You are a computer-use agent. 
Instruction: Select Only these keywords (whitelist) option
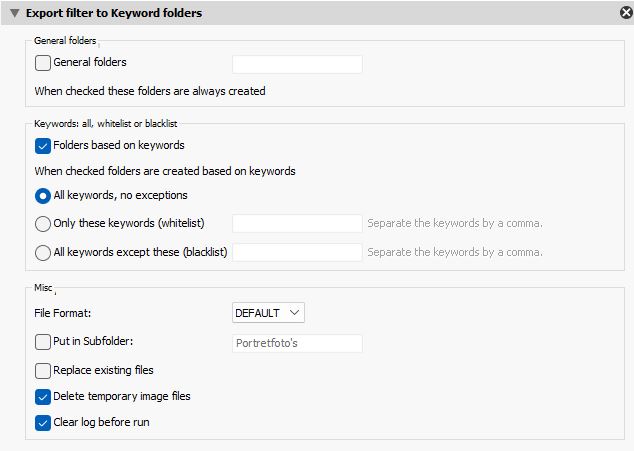[43, 224]
